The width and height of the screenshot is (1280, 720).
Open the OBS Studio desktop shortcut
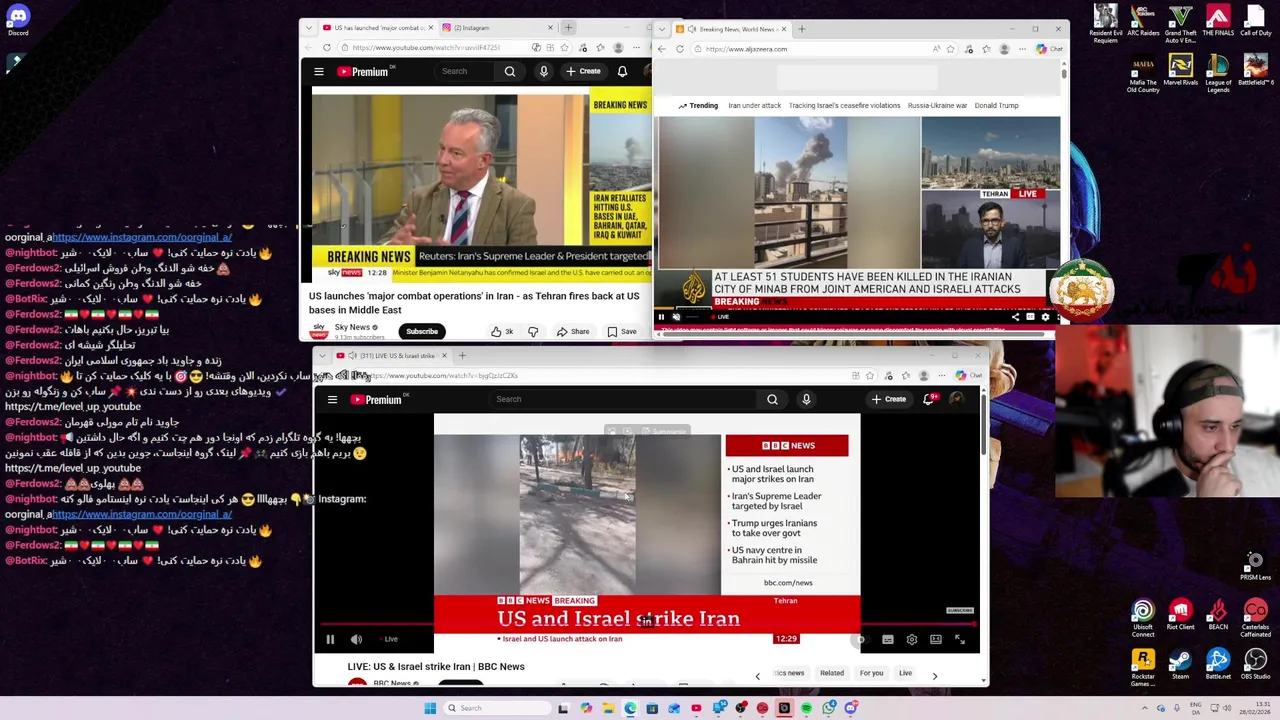(x=1255, y=665)
